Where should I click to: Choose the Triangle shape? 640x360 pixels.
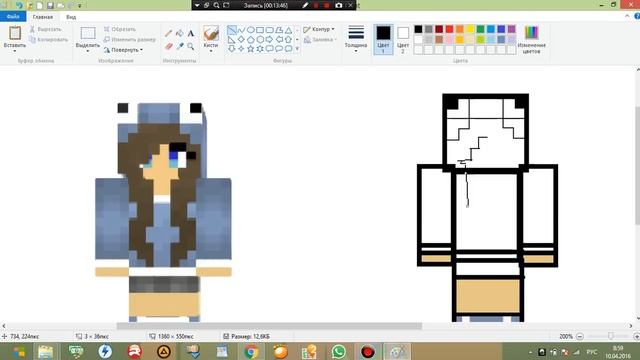coord(288,30)
